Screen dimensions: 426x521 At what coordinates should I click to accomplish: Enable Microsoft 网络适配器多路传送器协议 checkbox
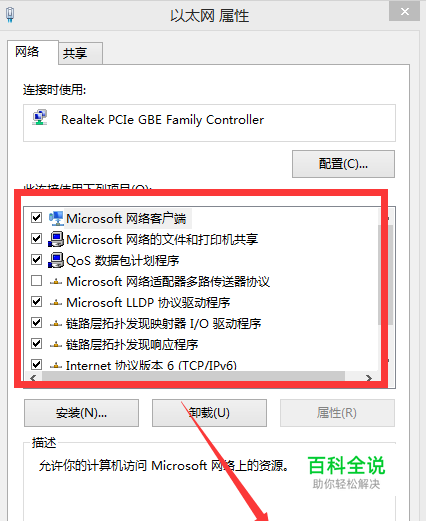tap(36, 281)
